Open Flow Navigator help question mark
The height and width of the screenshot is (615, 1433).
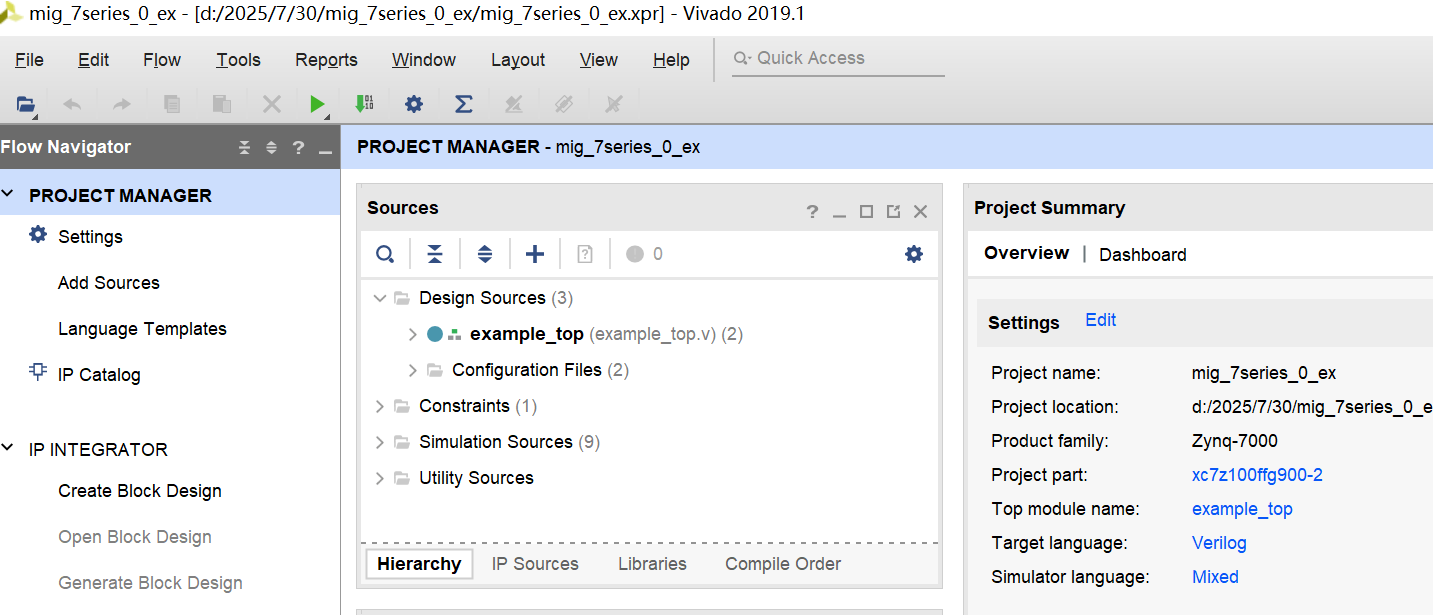click(x=298, y=148)
